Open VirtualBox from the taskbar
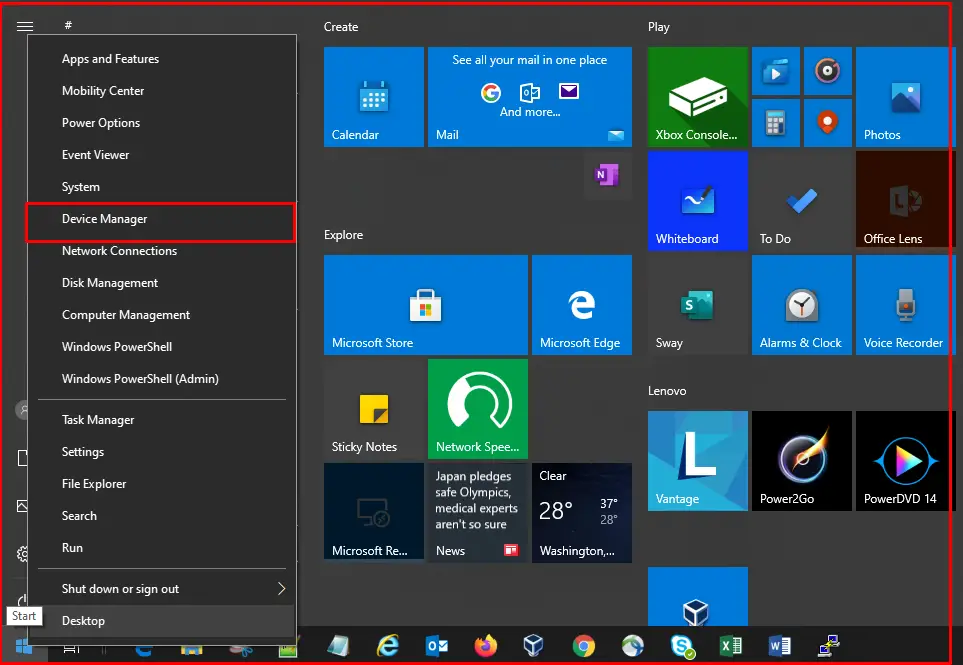Viewport: 963px width, 665px height. (x=533, y=646)
